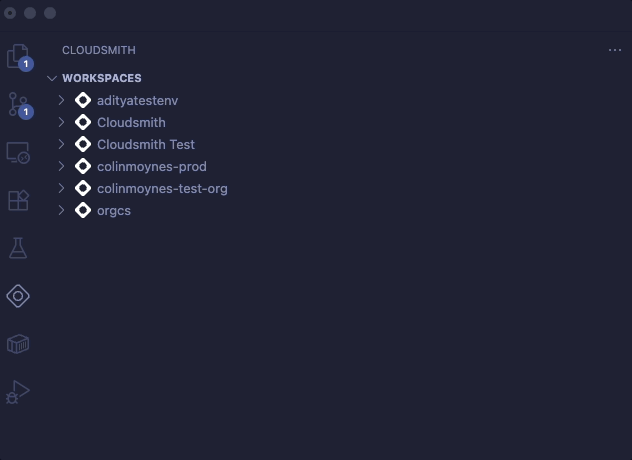Open the Extensions view

pyautogui.click(x=18, y=200)
